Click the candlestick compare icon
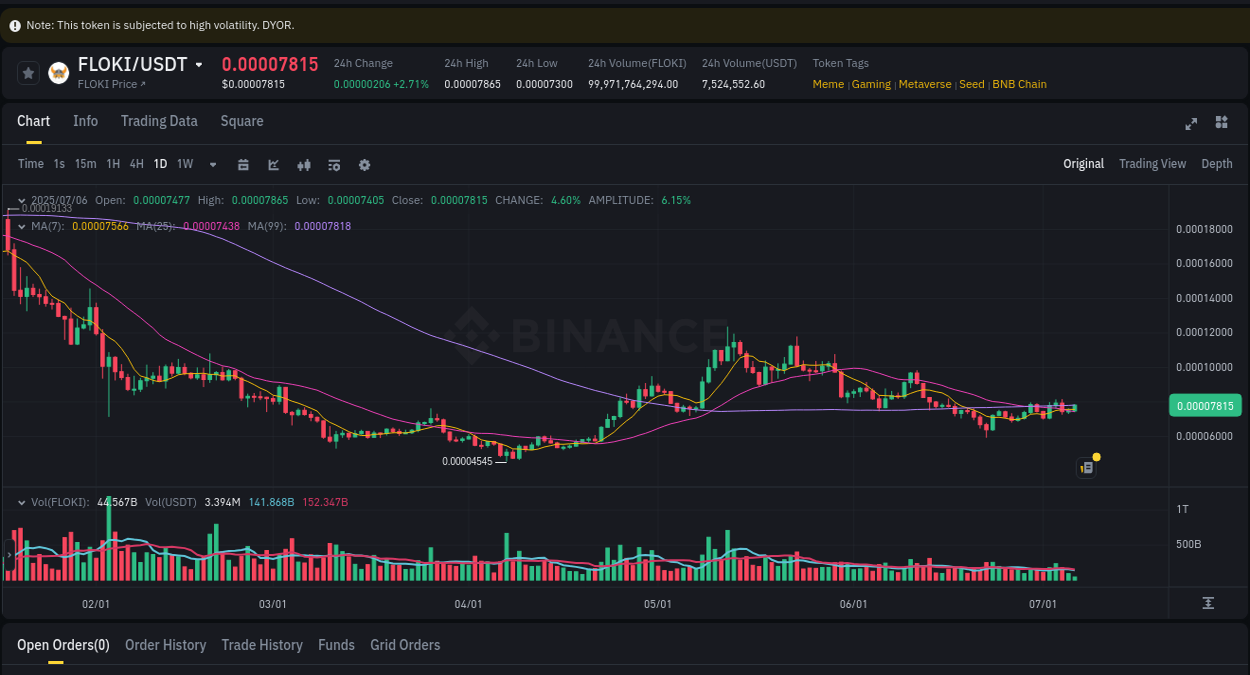1250x675 pixels. click(304, 164)
